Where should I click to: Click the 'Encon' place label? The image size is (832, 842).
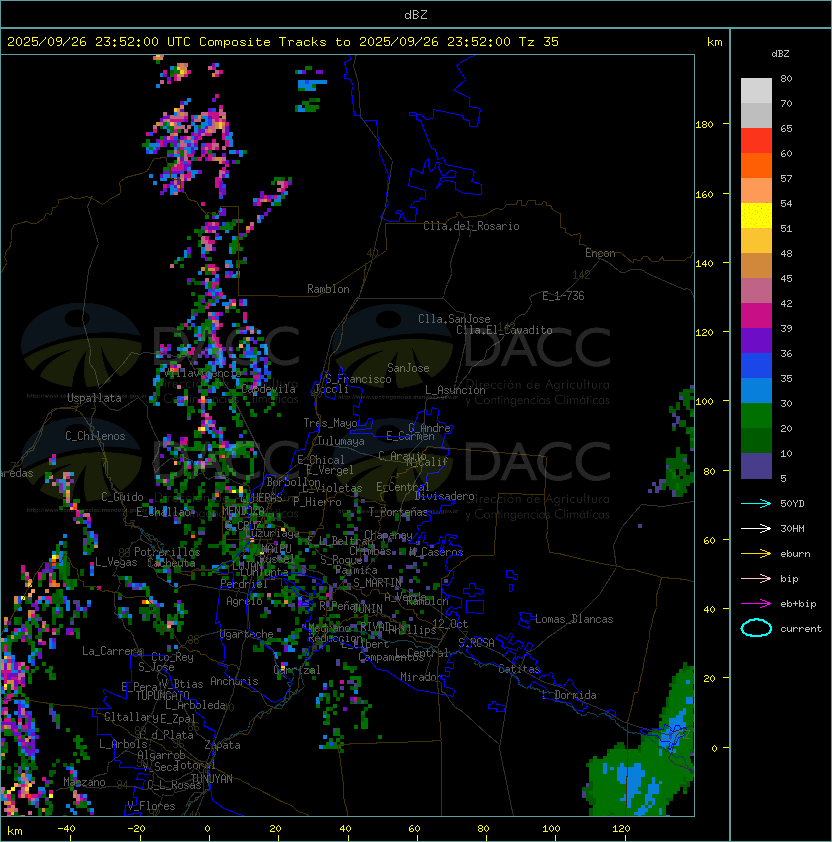click(x=600, y=253)
